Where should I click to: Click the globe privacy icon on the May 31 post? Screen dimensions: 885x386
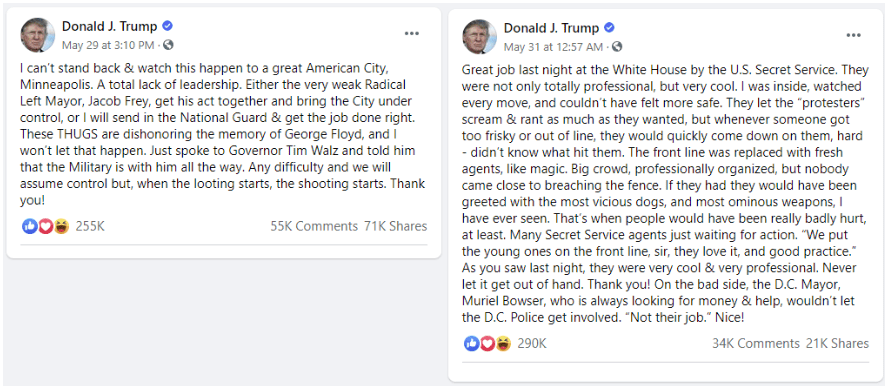click(617, 46)
